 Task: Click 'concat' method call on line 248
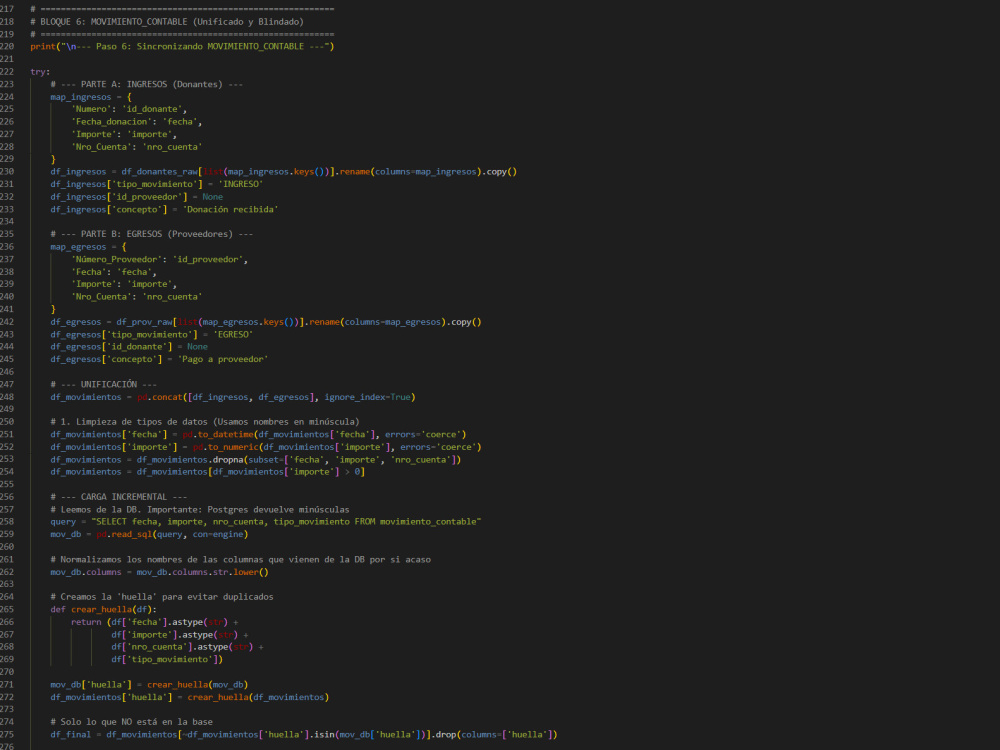[167, 397]
